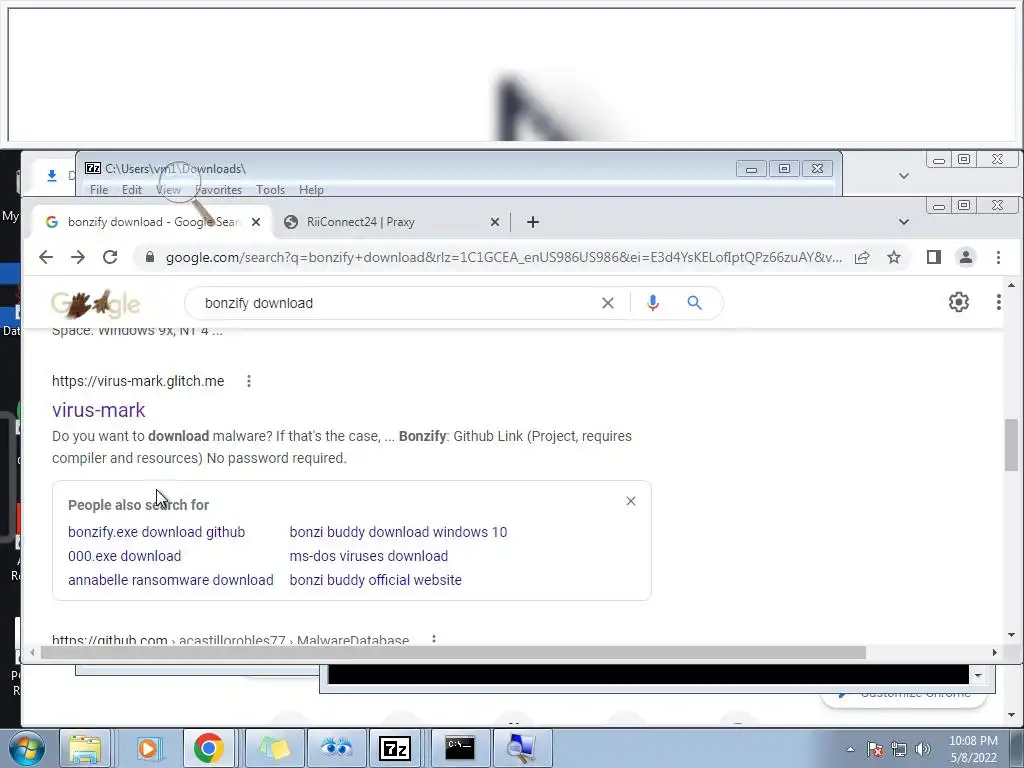Screen dimensions: 1024x768
Task: Search bonzi buddy download windows 10
Action: click(398, 532)
